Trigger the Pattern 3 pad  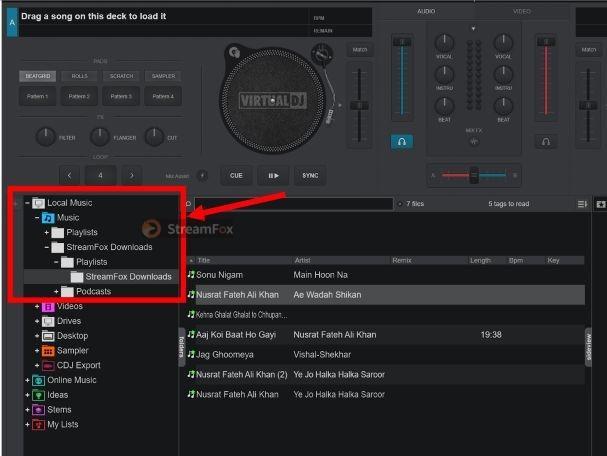tap(121, 96)
